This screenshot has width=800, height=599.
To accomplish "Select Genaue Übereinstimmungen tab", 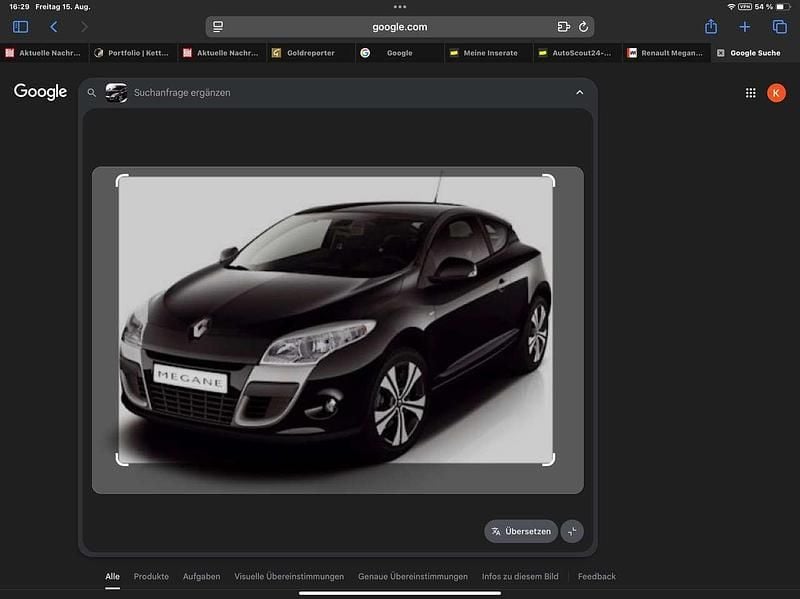I will [x=413, y=576].
